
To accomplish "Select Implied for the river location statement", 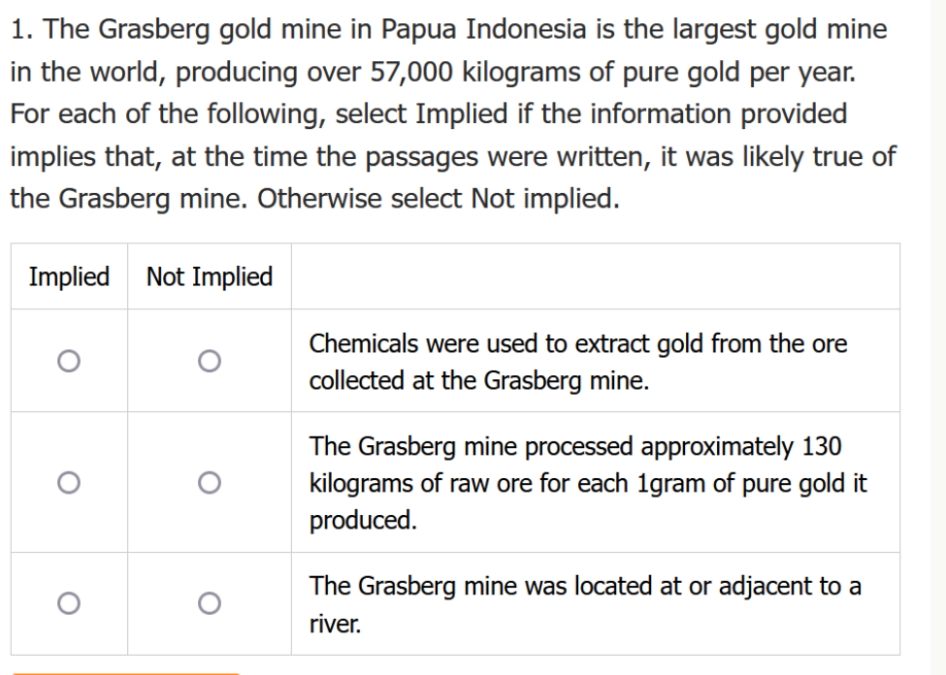I will point(68,603).
